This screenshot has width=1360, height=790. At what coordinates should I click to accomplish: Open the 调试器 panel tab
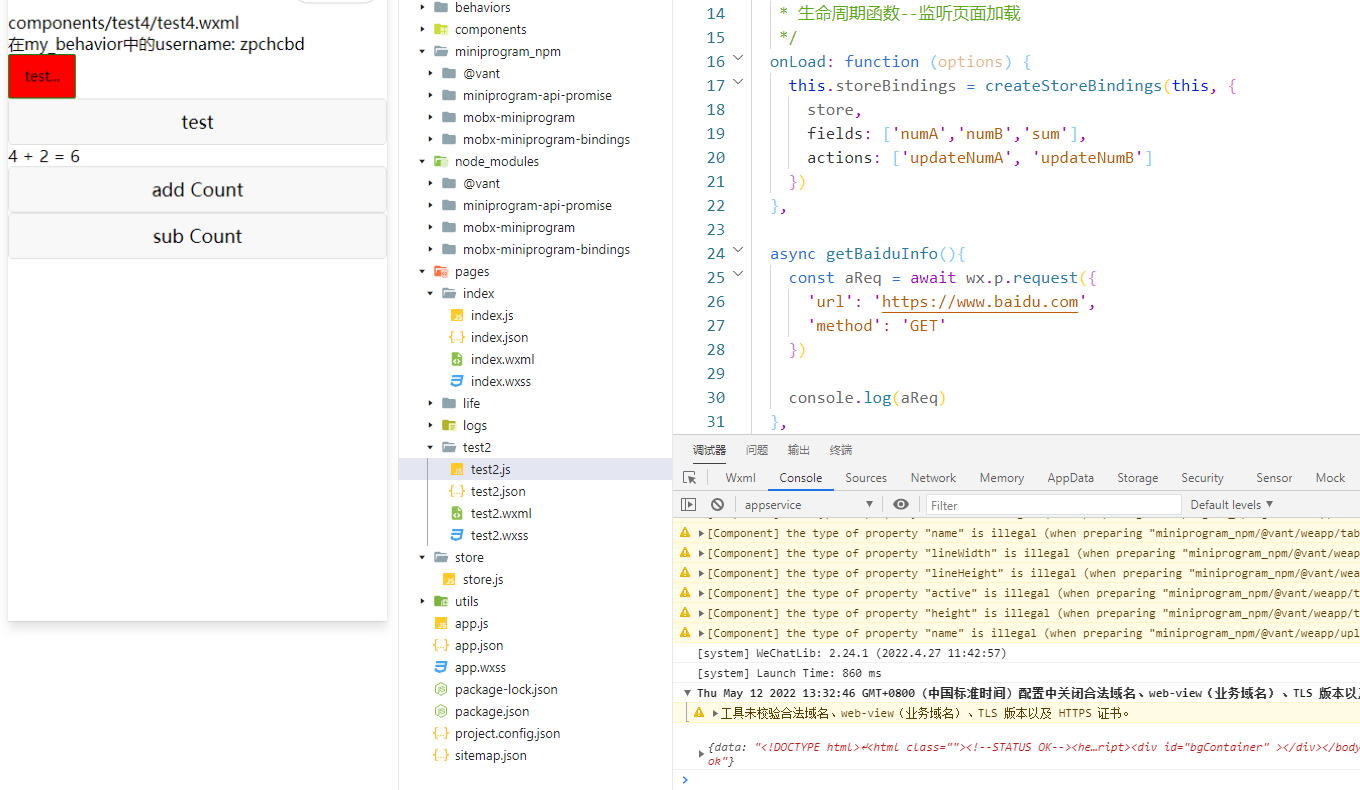[710, 450]
